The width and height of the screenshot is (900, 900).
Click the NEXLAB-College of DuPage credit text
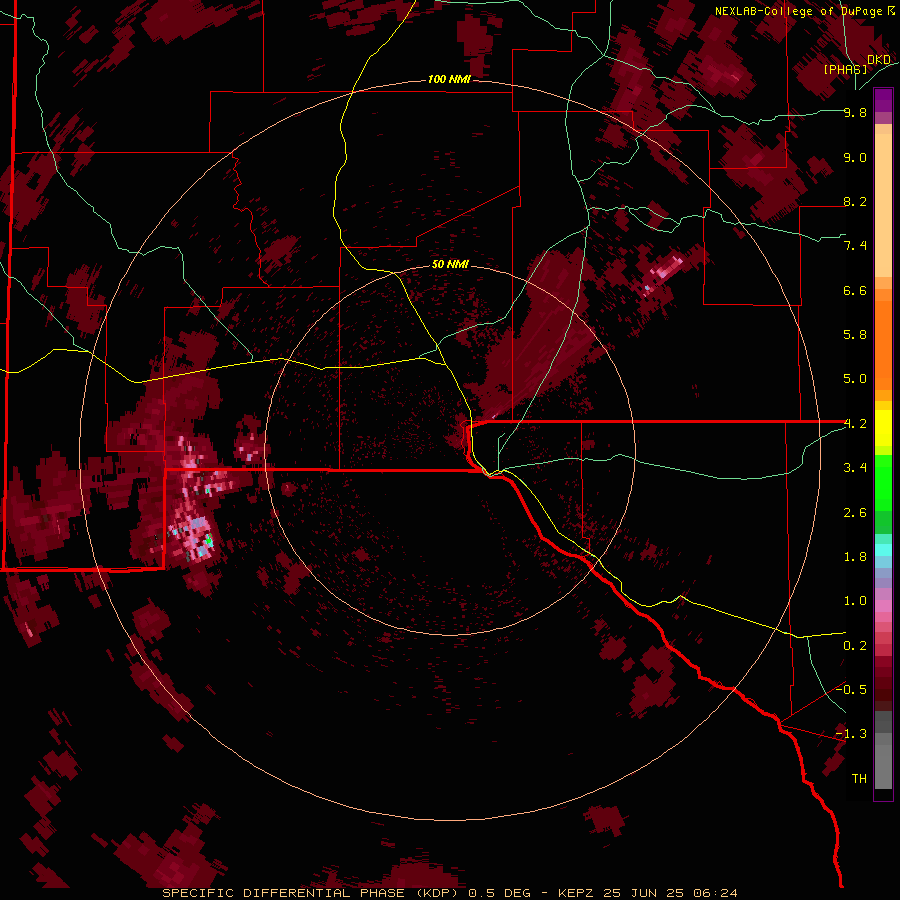[x=800, y=11]
